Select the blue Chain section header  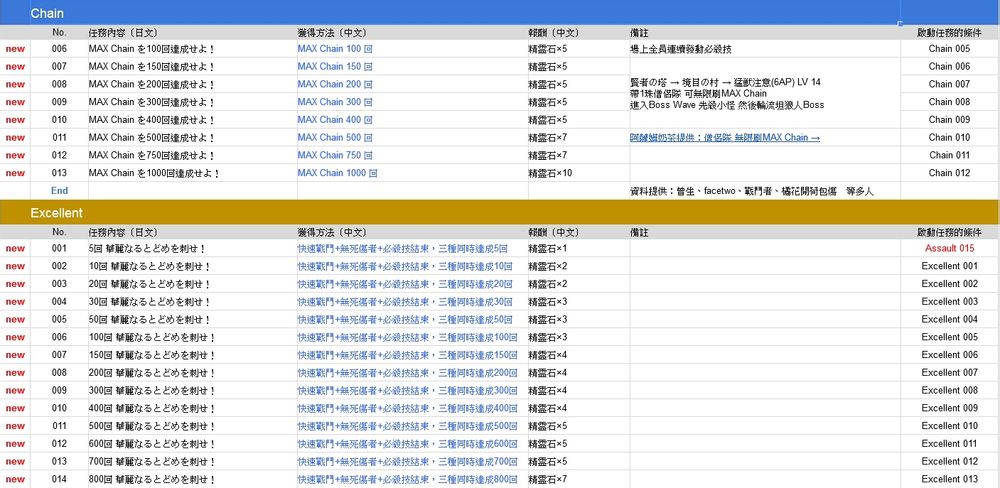pos(500,13)
